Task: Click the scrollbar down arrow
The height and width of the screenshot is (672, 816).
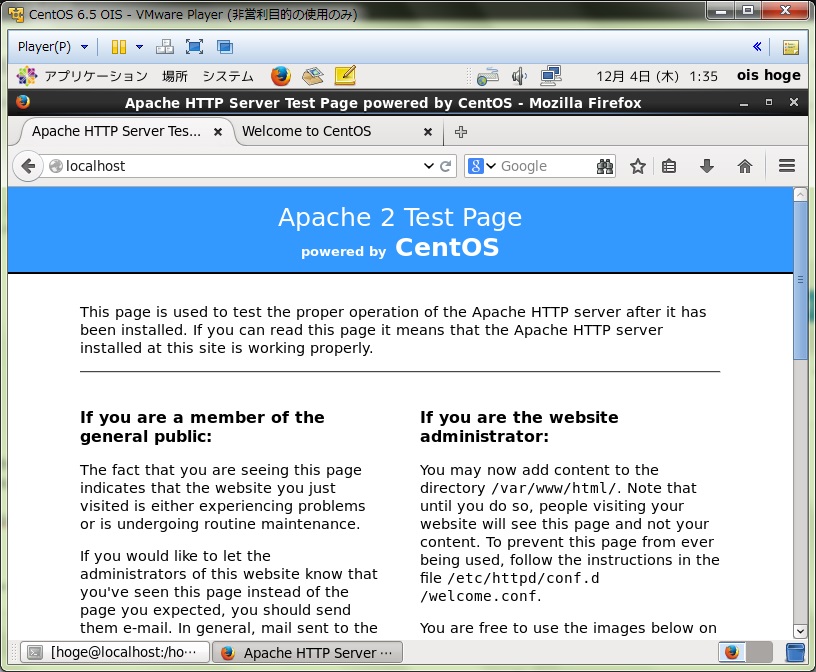Action: pyautogui.click(x=800, y=631)
